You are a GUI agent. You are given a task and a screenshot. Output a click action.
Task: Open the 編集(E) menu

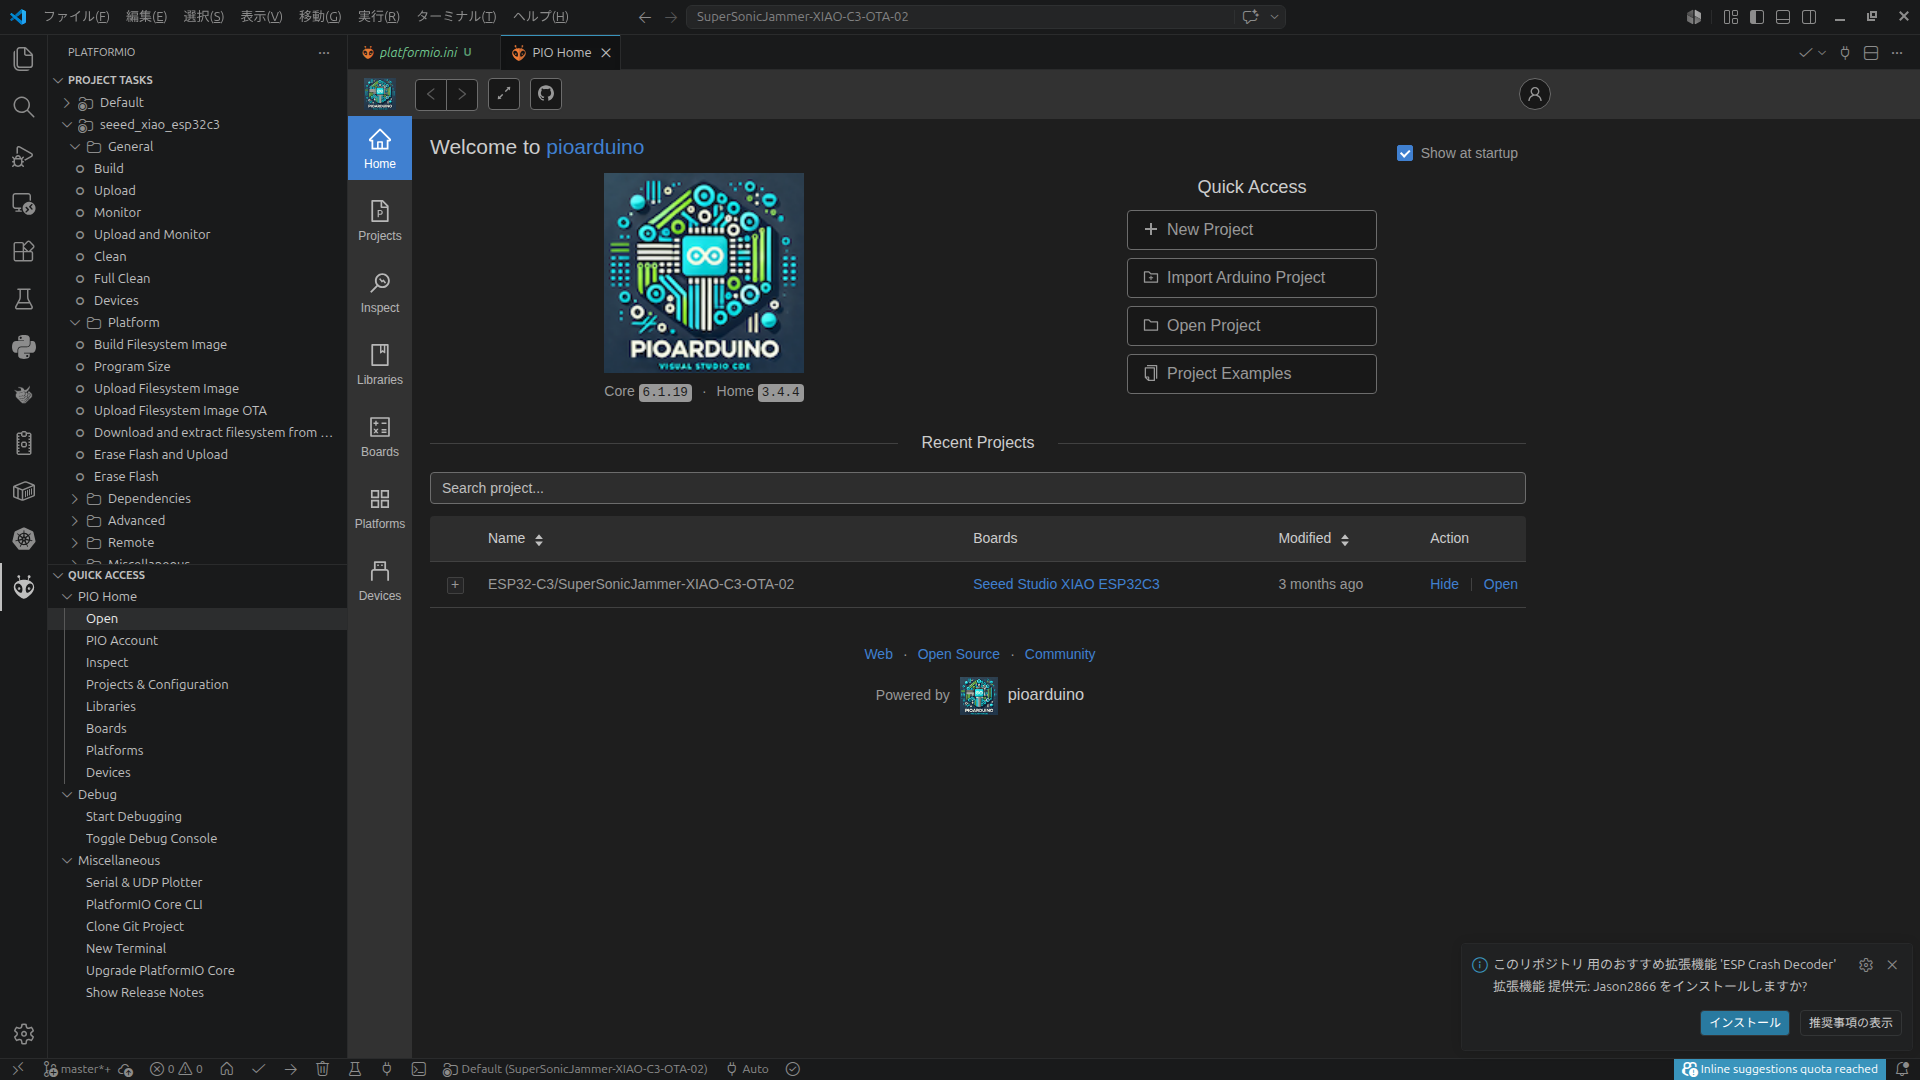click(146, 17)
